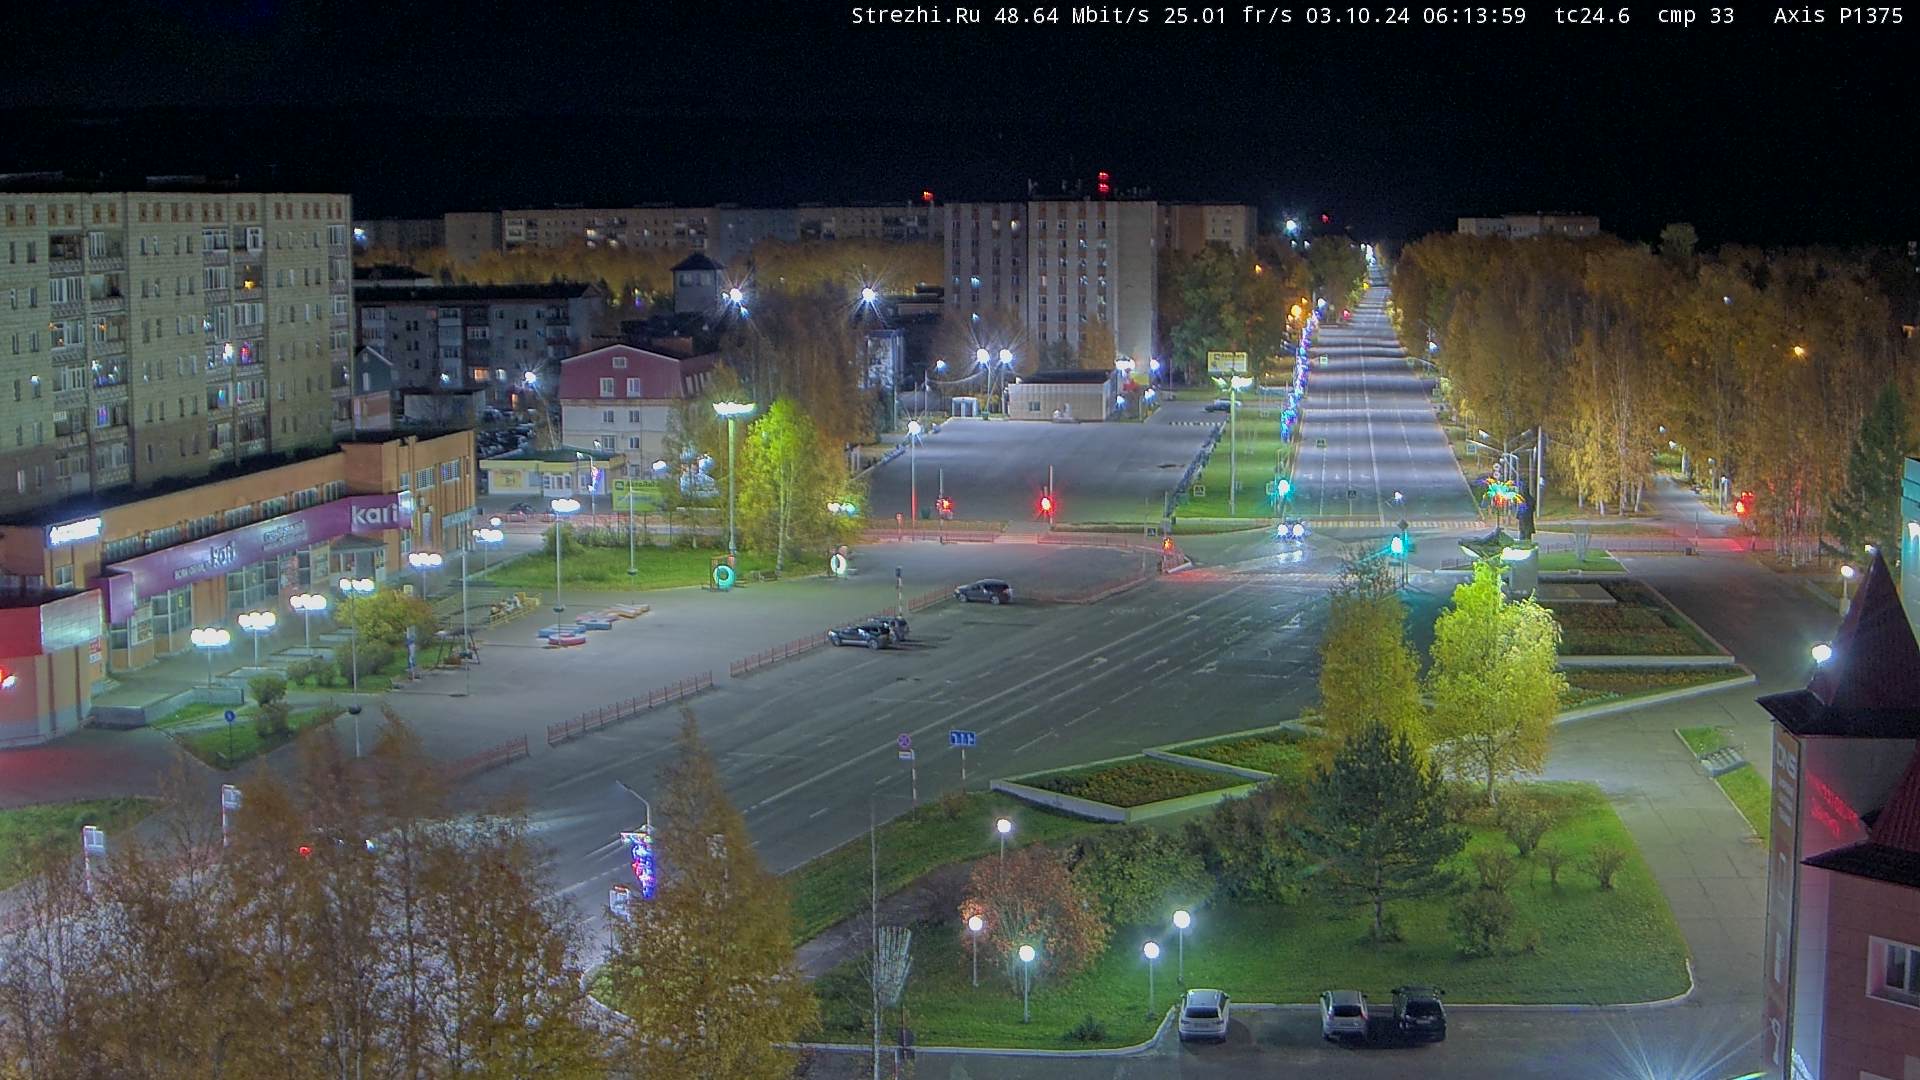
Task: Click the time stamp "06:13:59"
Action: tap(1475, 16)
